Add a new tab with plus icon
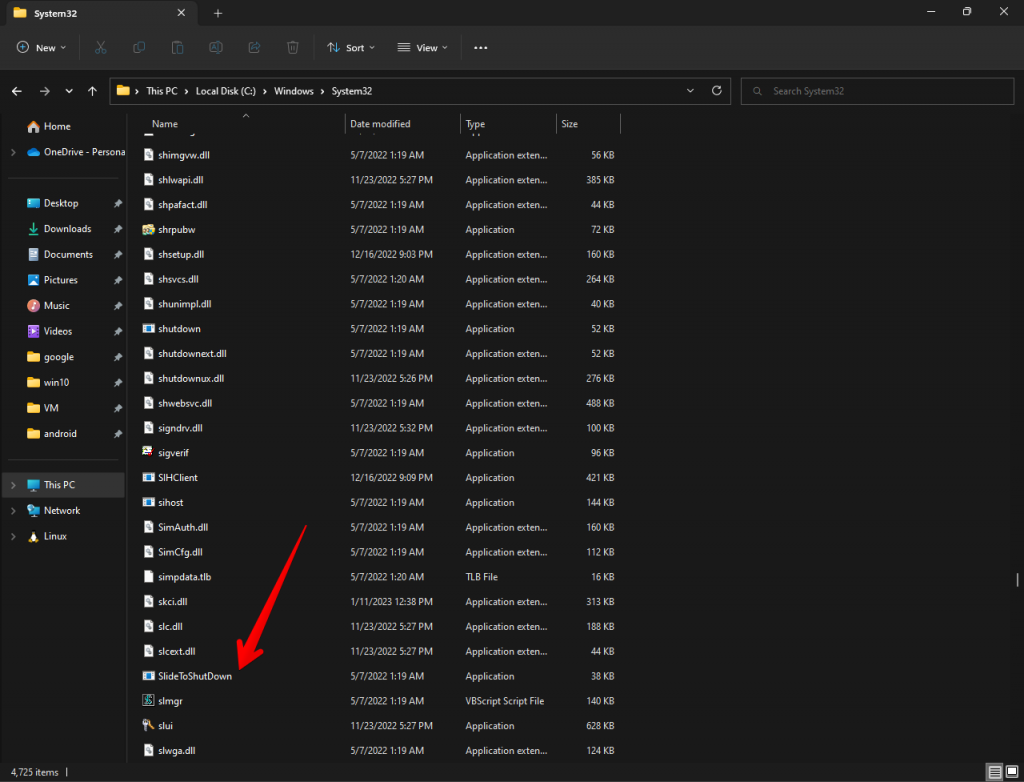The height and width of the screenshot is (782, 1024). (x=218, y=13)
